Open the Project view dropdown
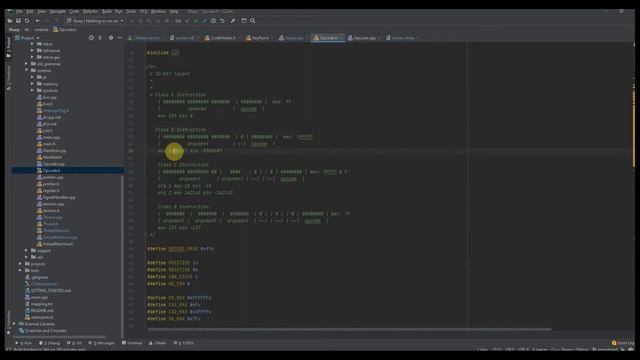 click(28, 38)
